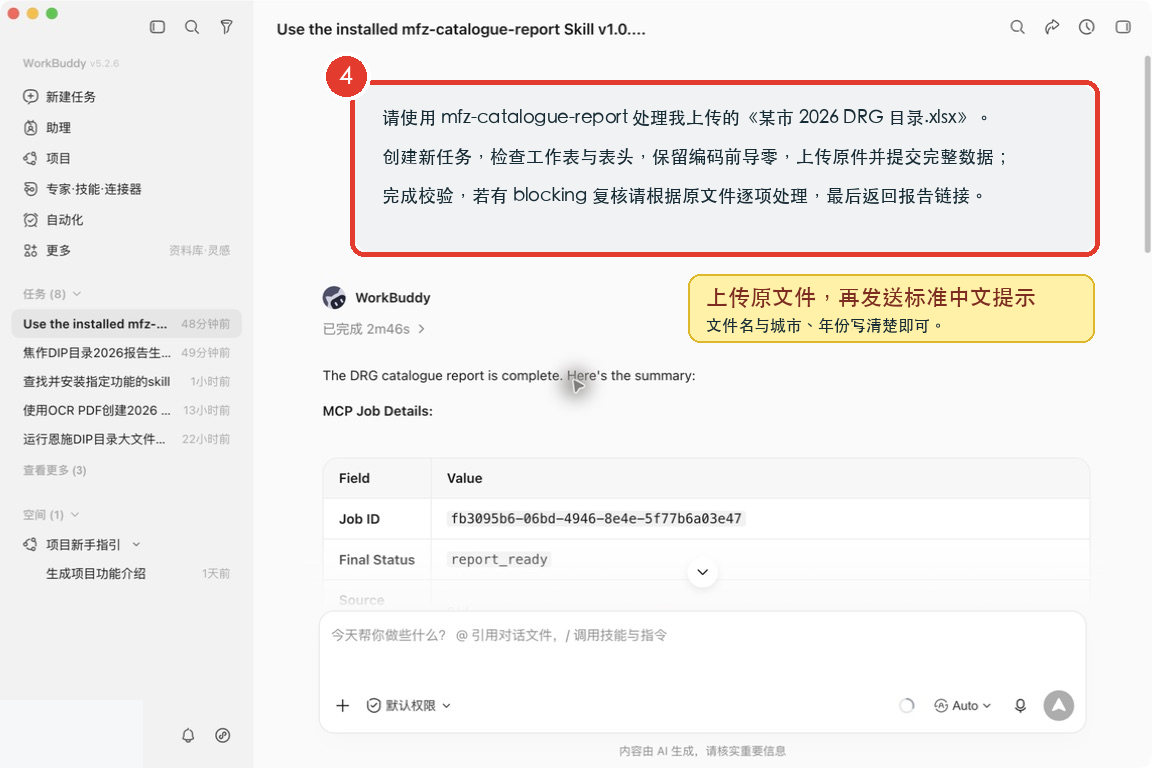Image resolution: width=1152 pixels, height=768 pixels.
Task: Click the vertical scrollbar of chat
Action: tap(1148, 154)
